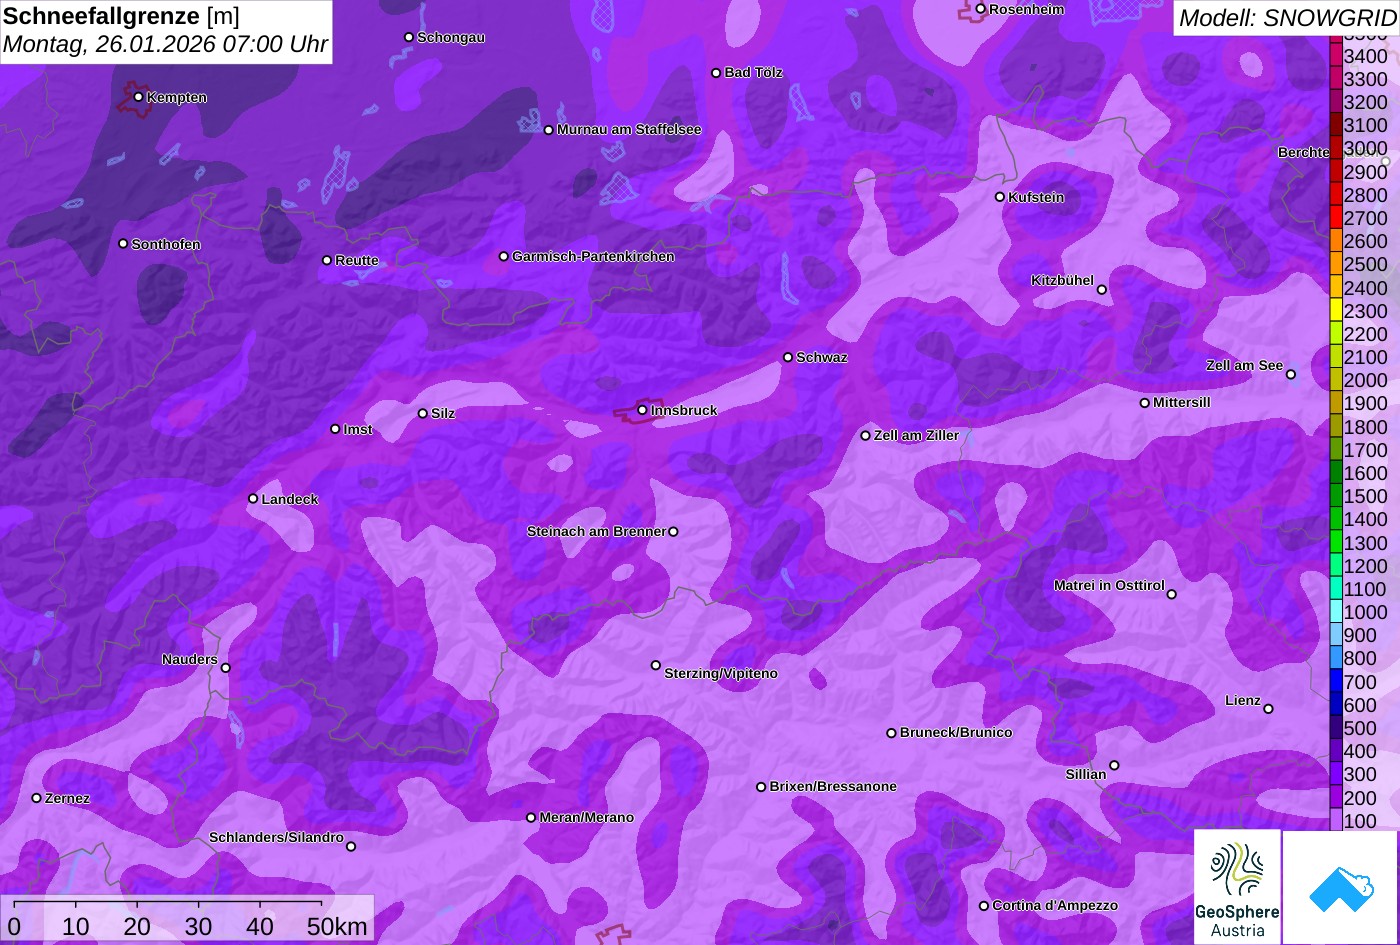Click the 700 m blue legend color
The width and height of the screenshot is (1400, 945).
click(1336, 682)
